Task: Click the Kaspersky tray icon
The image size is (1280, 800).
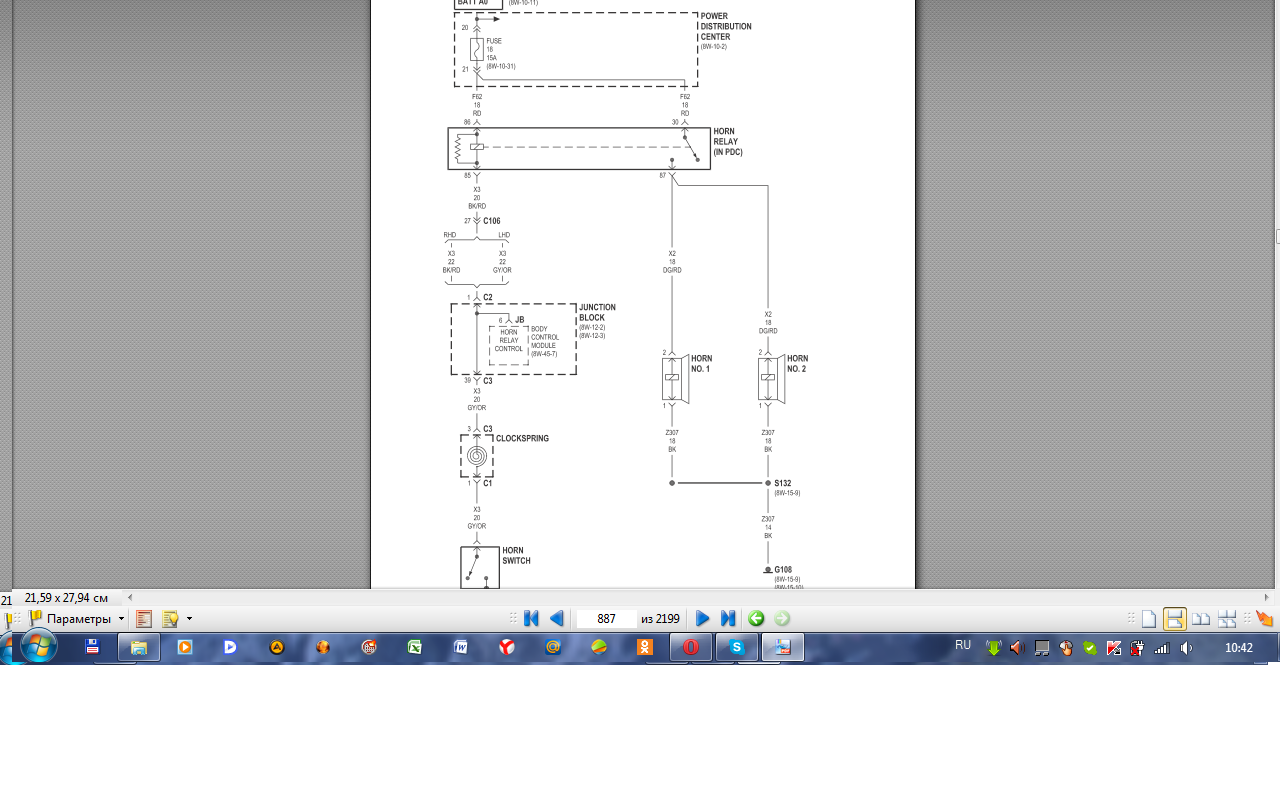Action: point(1113,648)
